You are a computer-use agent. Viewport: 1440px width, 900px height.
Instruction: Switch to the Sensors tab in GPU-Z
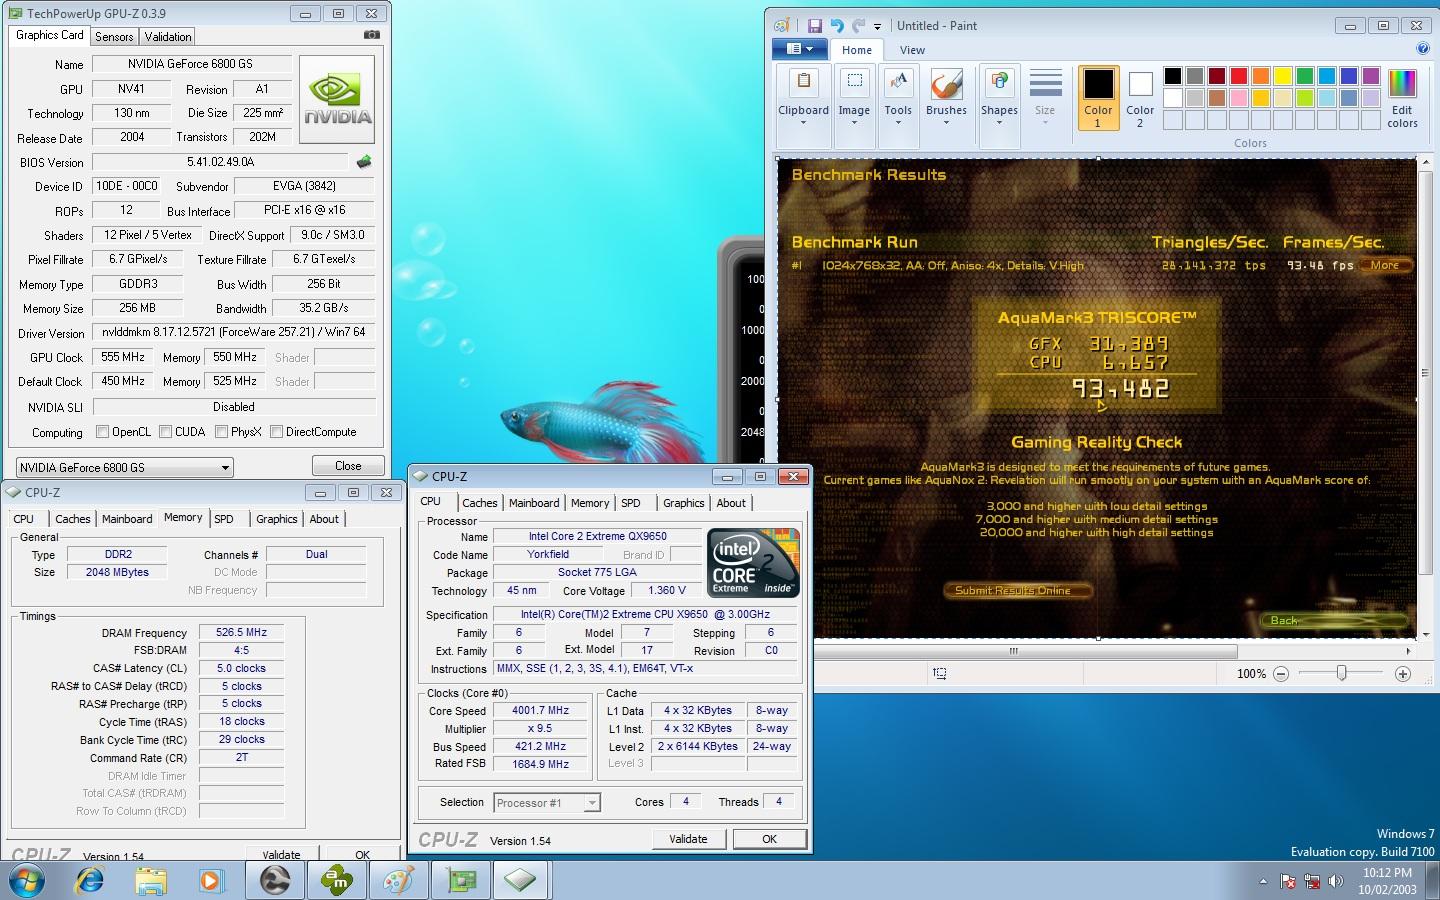(x=114, y=37)
